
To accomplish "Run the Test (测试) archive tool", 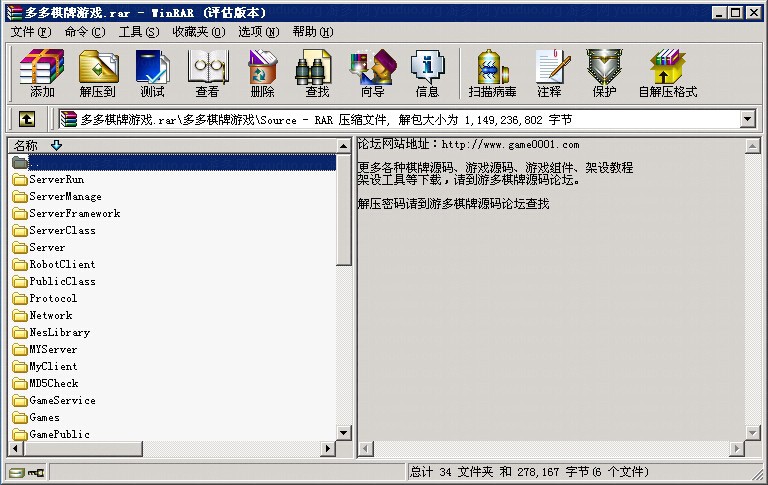I will point(152,73).
